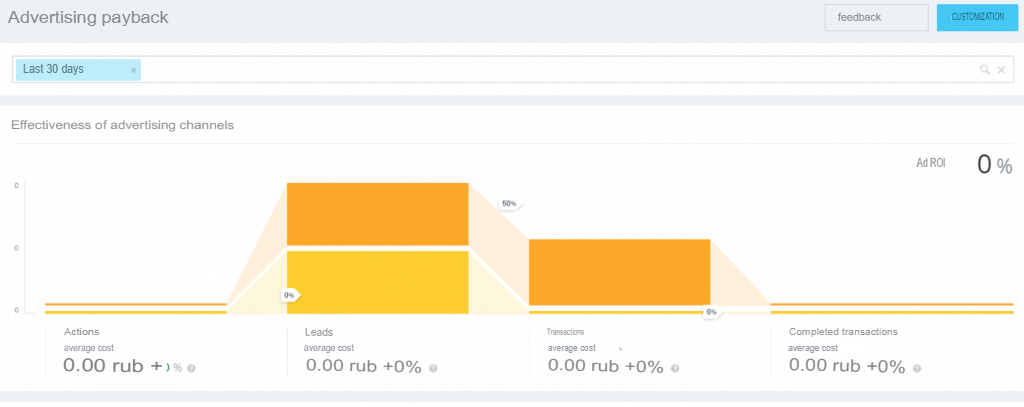Click the 0% marker under Transactions bar
Image resolution: width=1024 pixels, height=407 pixels.
710,312
